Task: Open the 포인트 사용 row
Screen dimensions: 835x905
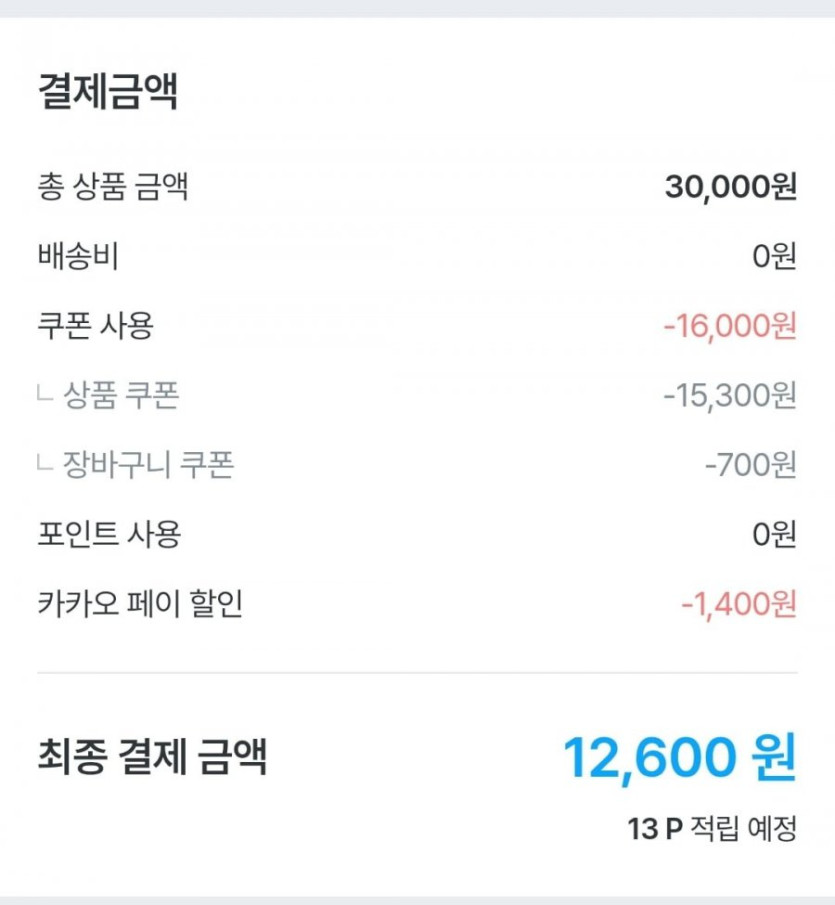Action: pyautogui.click(x=108, y=535)
